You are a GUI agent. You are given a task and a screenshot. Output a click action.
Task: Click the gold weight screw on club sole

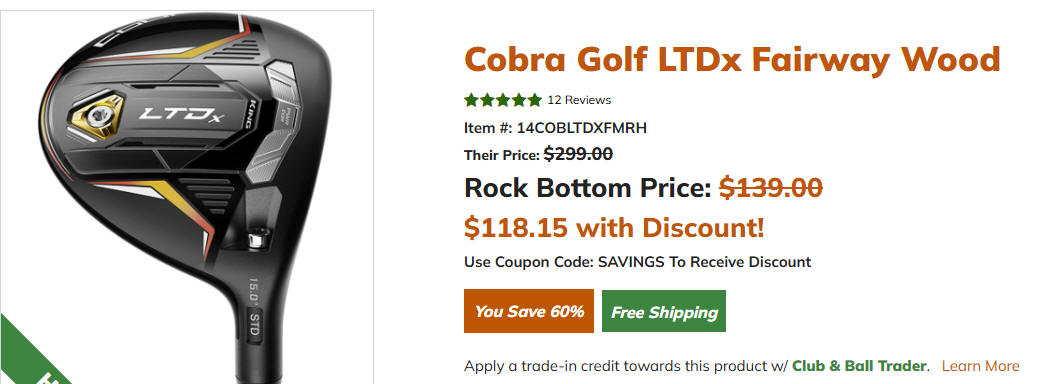point(99,116)
